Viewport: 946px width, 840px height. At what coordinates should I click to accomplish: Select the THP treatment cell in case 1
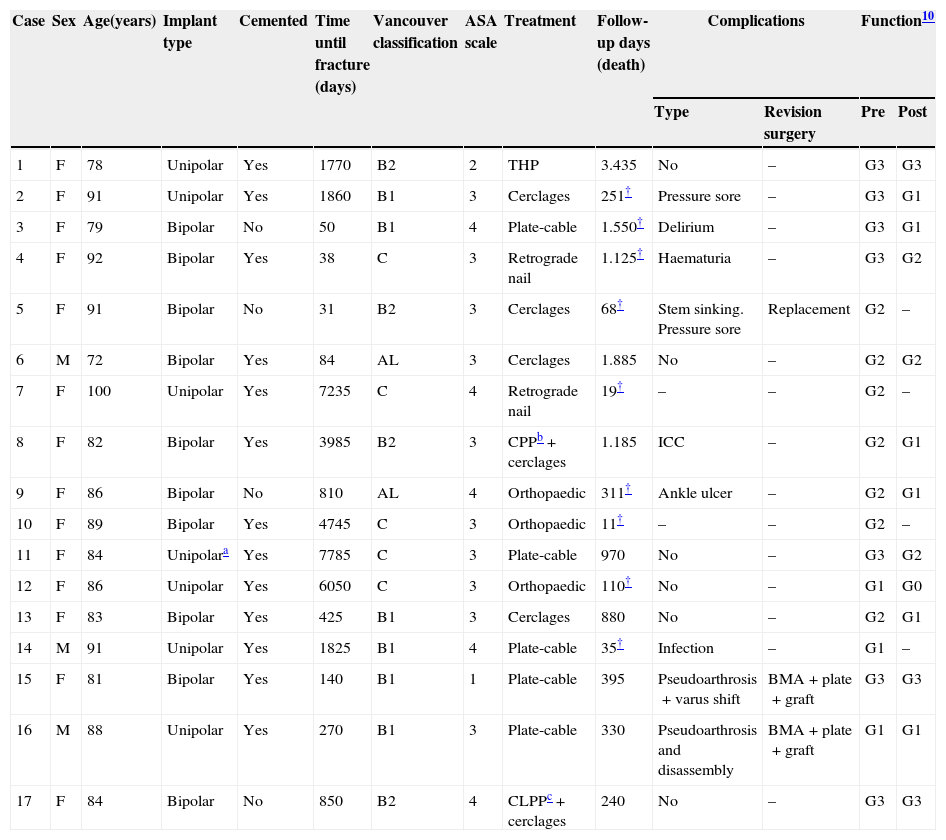pyautogui.click(x=523, y=166)
